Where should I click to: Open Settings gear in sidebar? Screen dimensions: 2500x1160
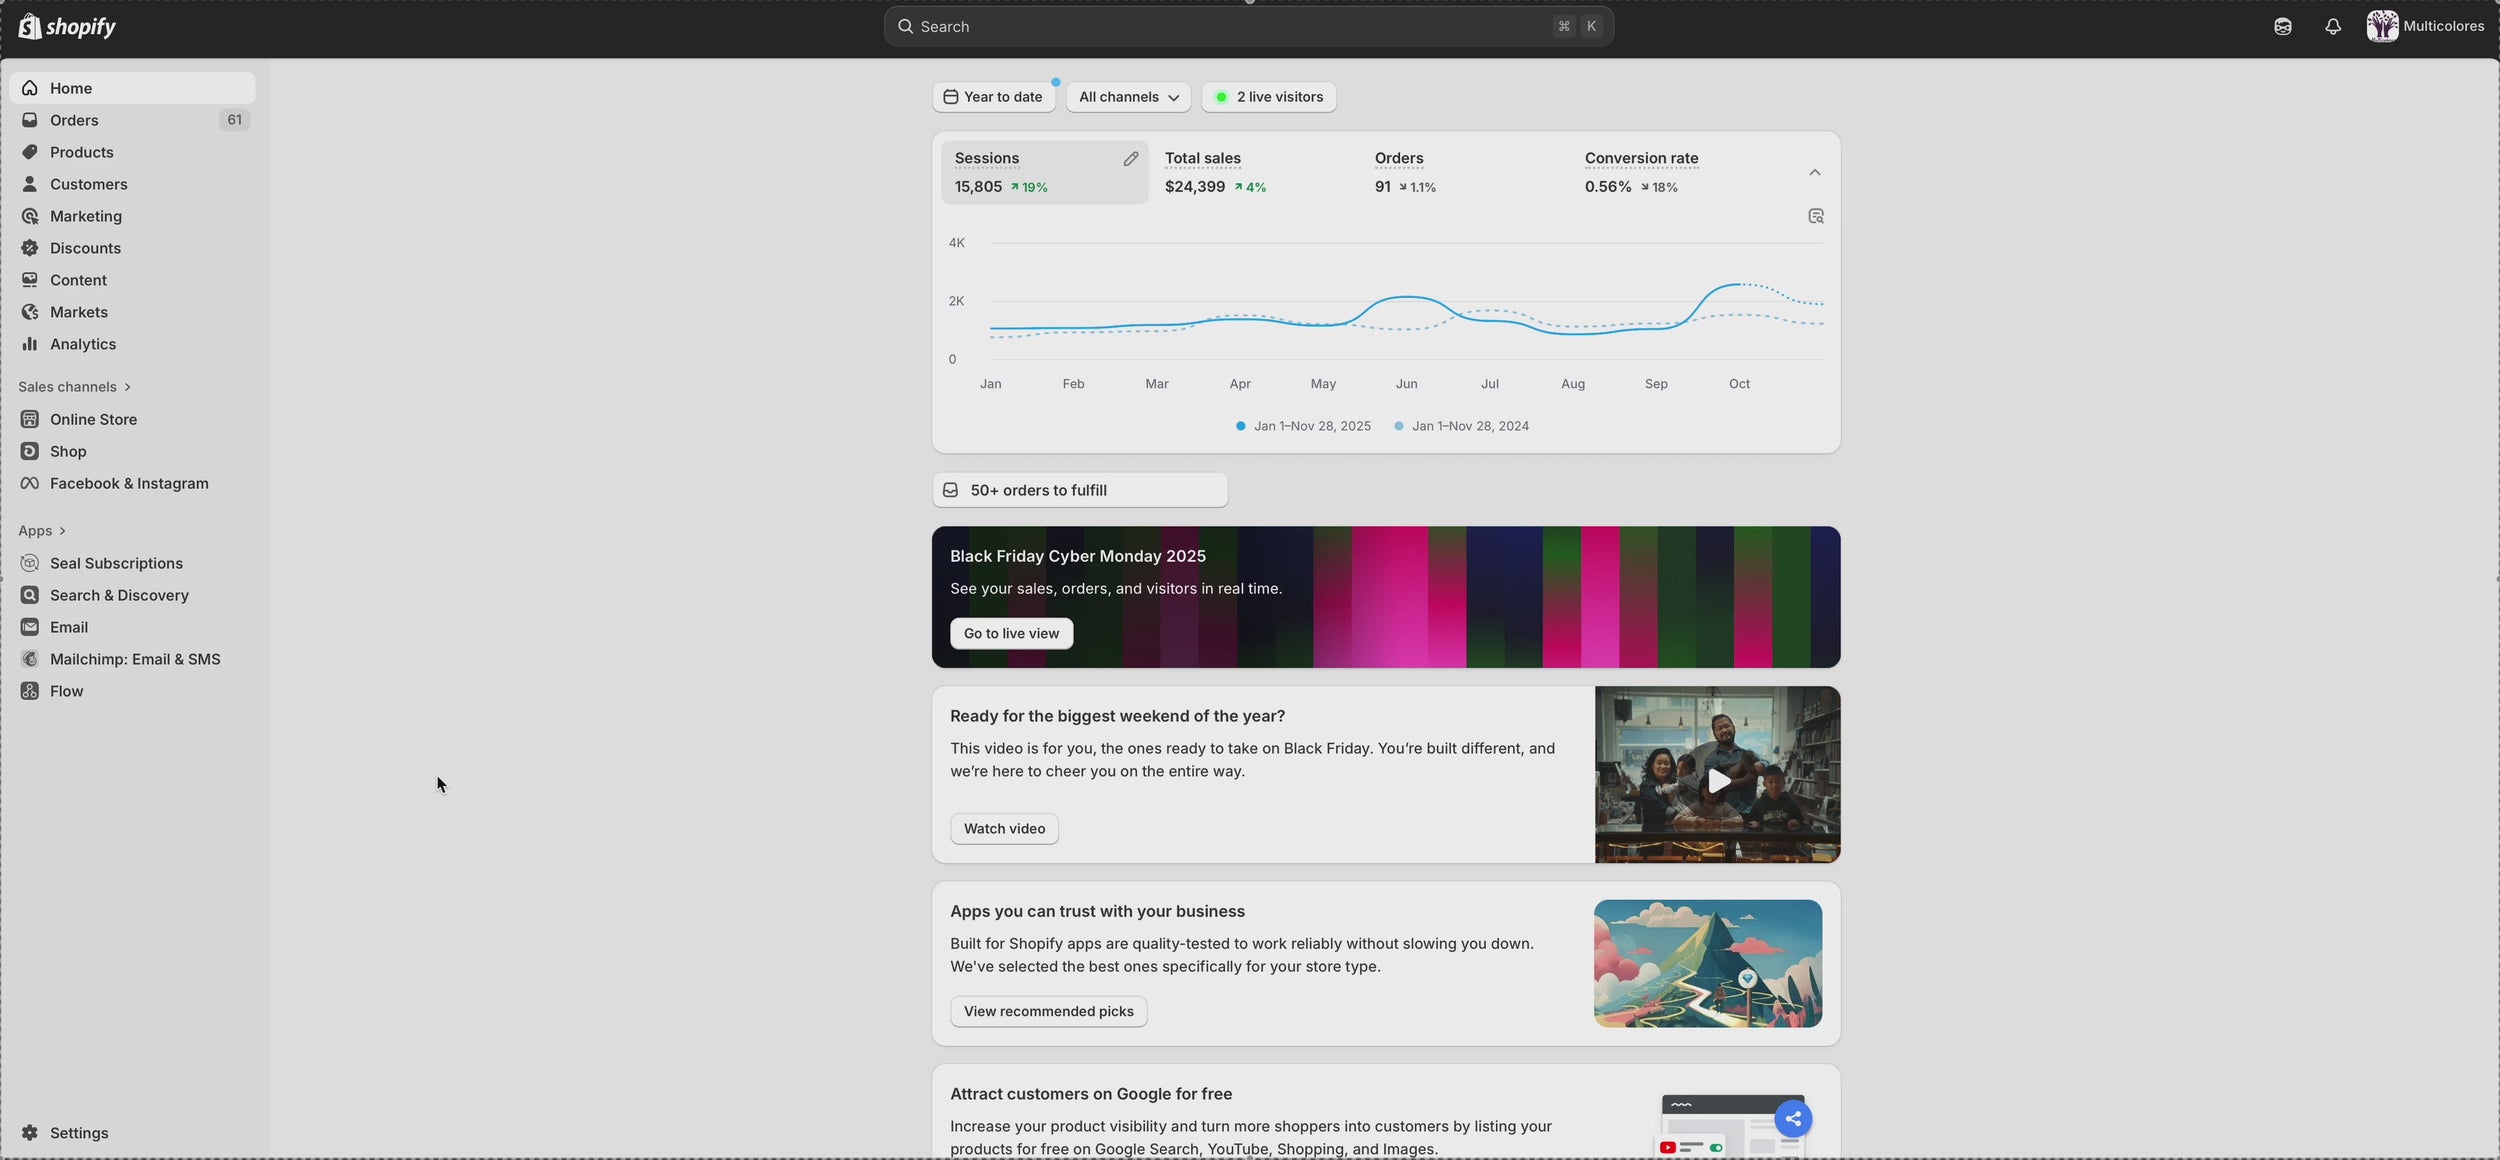click(x=30, y=1132)
